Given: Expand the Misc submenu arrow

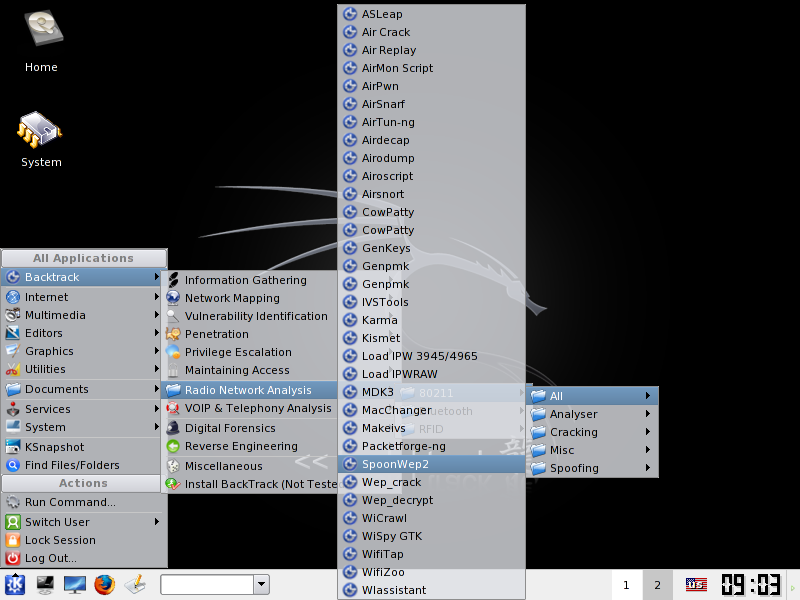Looking at the screenshot, I should point(647,450).
